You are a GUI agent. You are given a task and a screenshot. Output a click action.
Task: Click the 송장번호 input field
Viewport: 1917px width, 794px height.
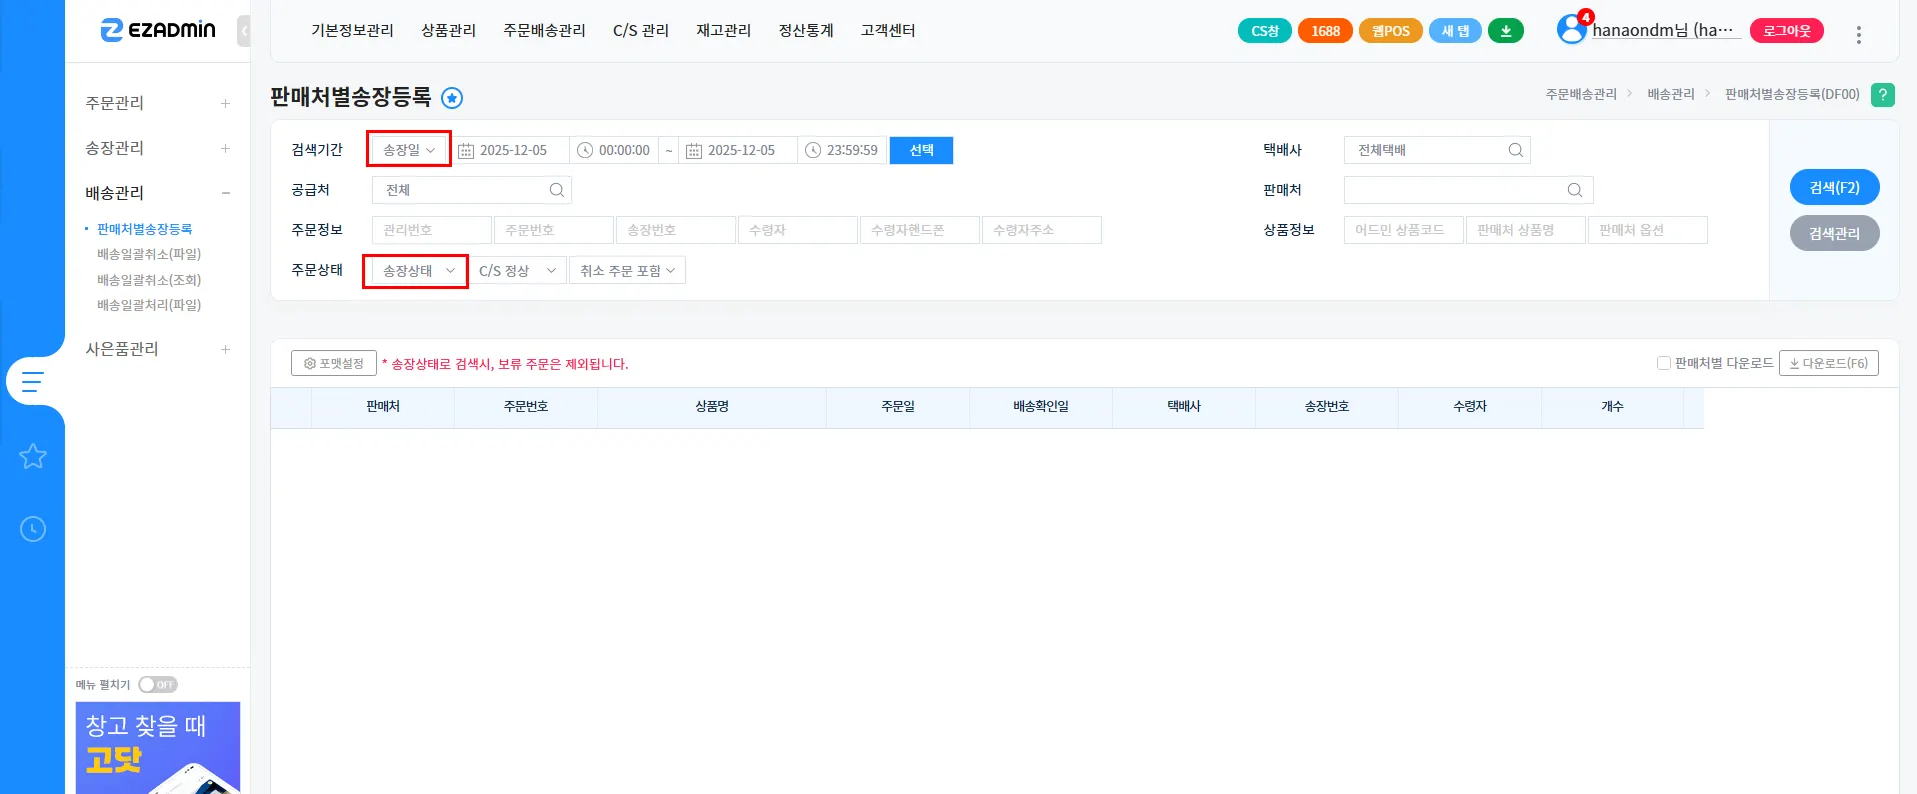(675, 230)
